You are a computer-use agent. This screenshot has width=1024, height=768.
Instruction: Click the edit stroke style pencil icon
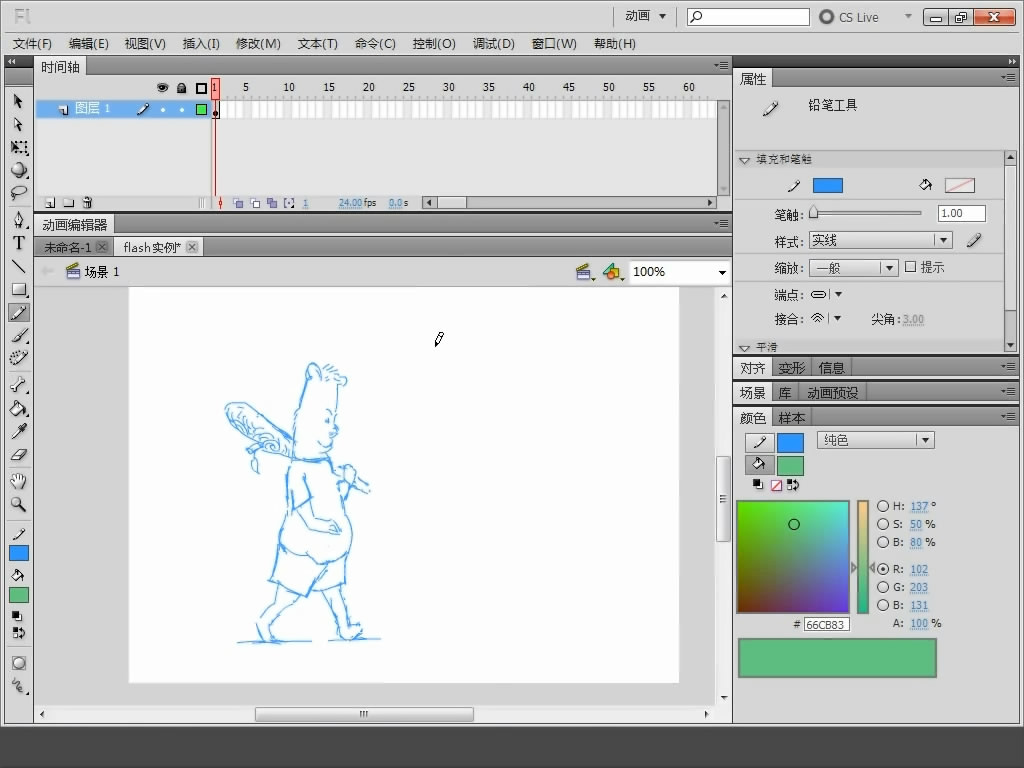[974, 240]
